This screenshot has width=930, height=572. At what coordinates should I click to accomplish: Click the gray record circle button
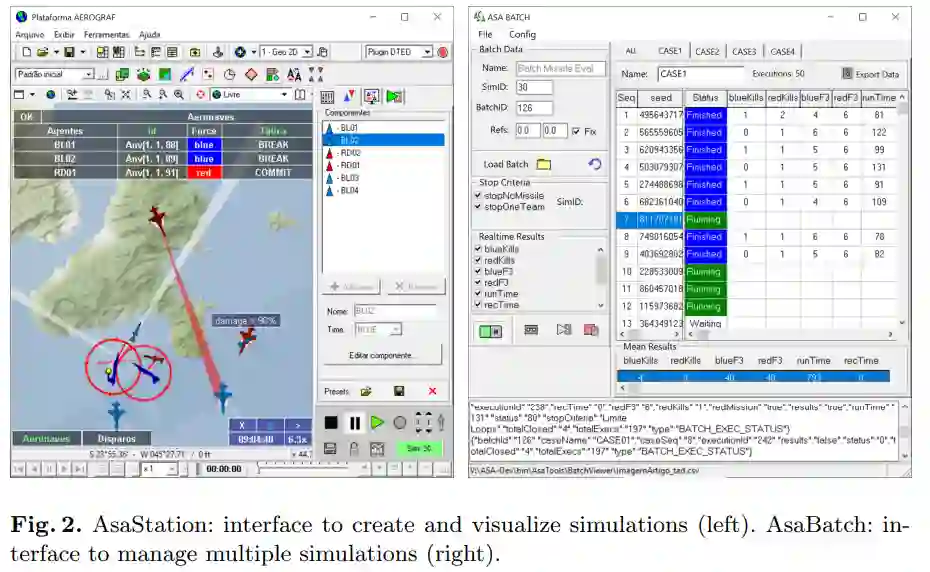[x=400, y=422]
